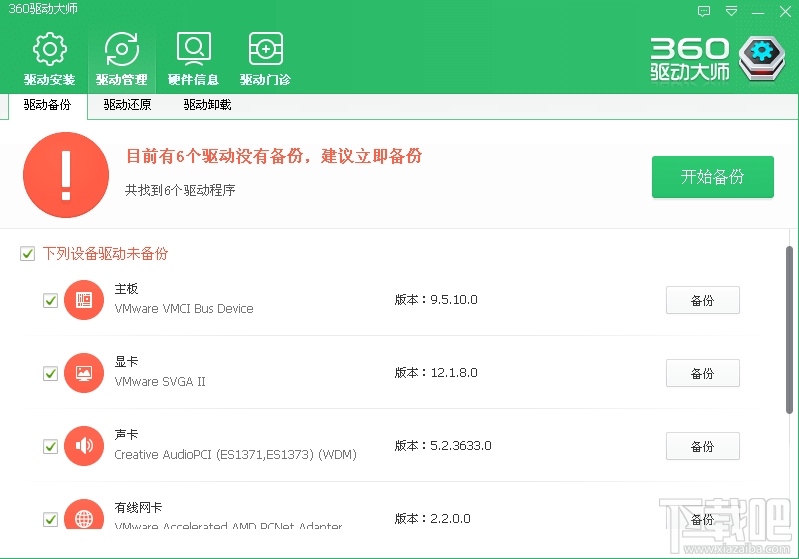
Task: Open the 驱动安装 gear icon
Action: pyautogui.click(x=49, y=49)
